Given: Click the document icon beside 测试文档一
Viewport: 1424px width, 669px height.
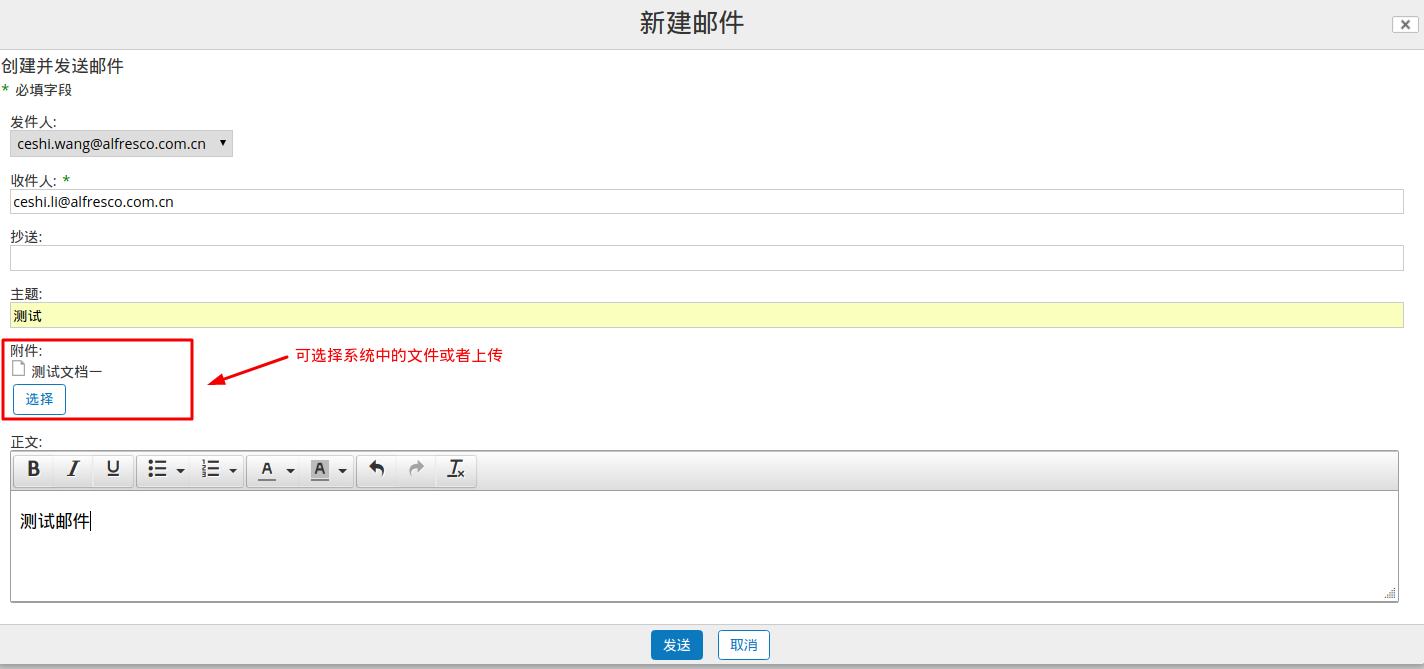Looking at the screenshot, I should pos(18,369).
